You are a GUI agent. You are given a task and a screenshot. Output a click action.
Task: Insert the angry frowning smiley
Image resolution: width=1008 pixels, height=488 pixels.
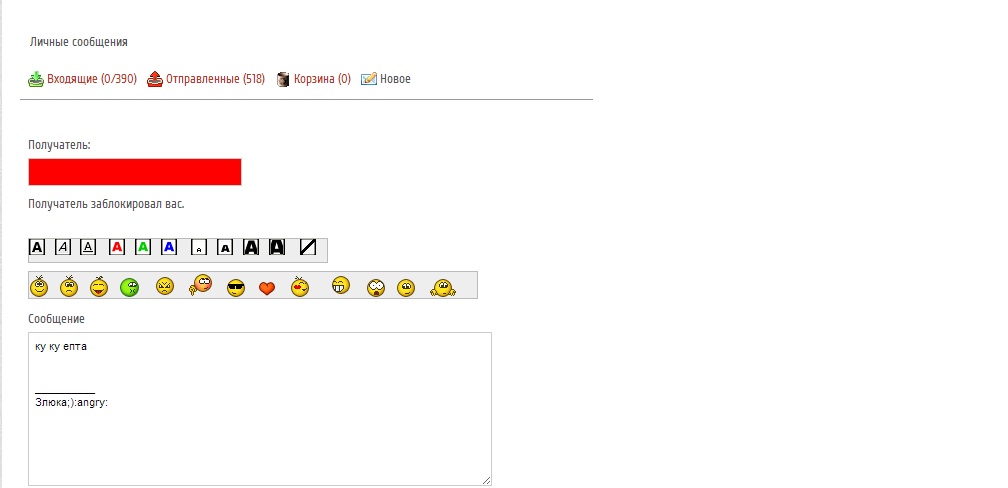pos(165,286)
